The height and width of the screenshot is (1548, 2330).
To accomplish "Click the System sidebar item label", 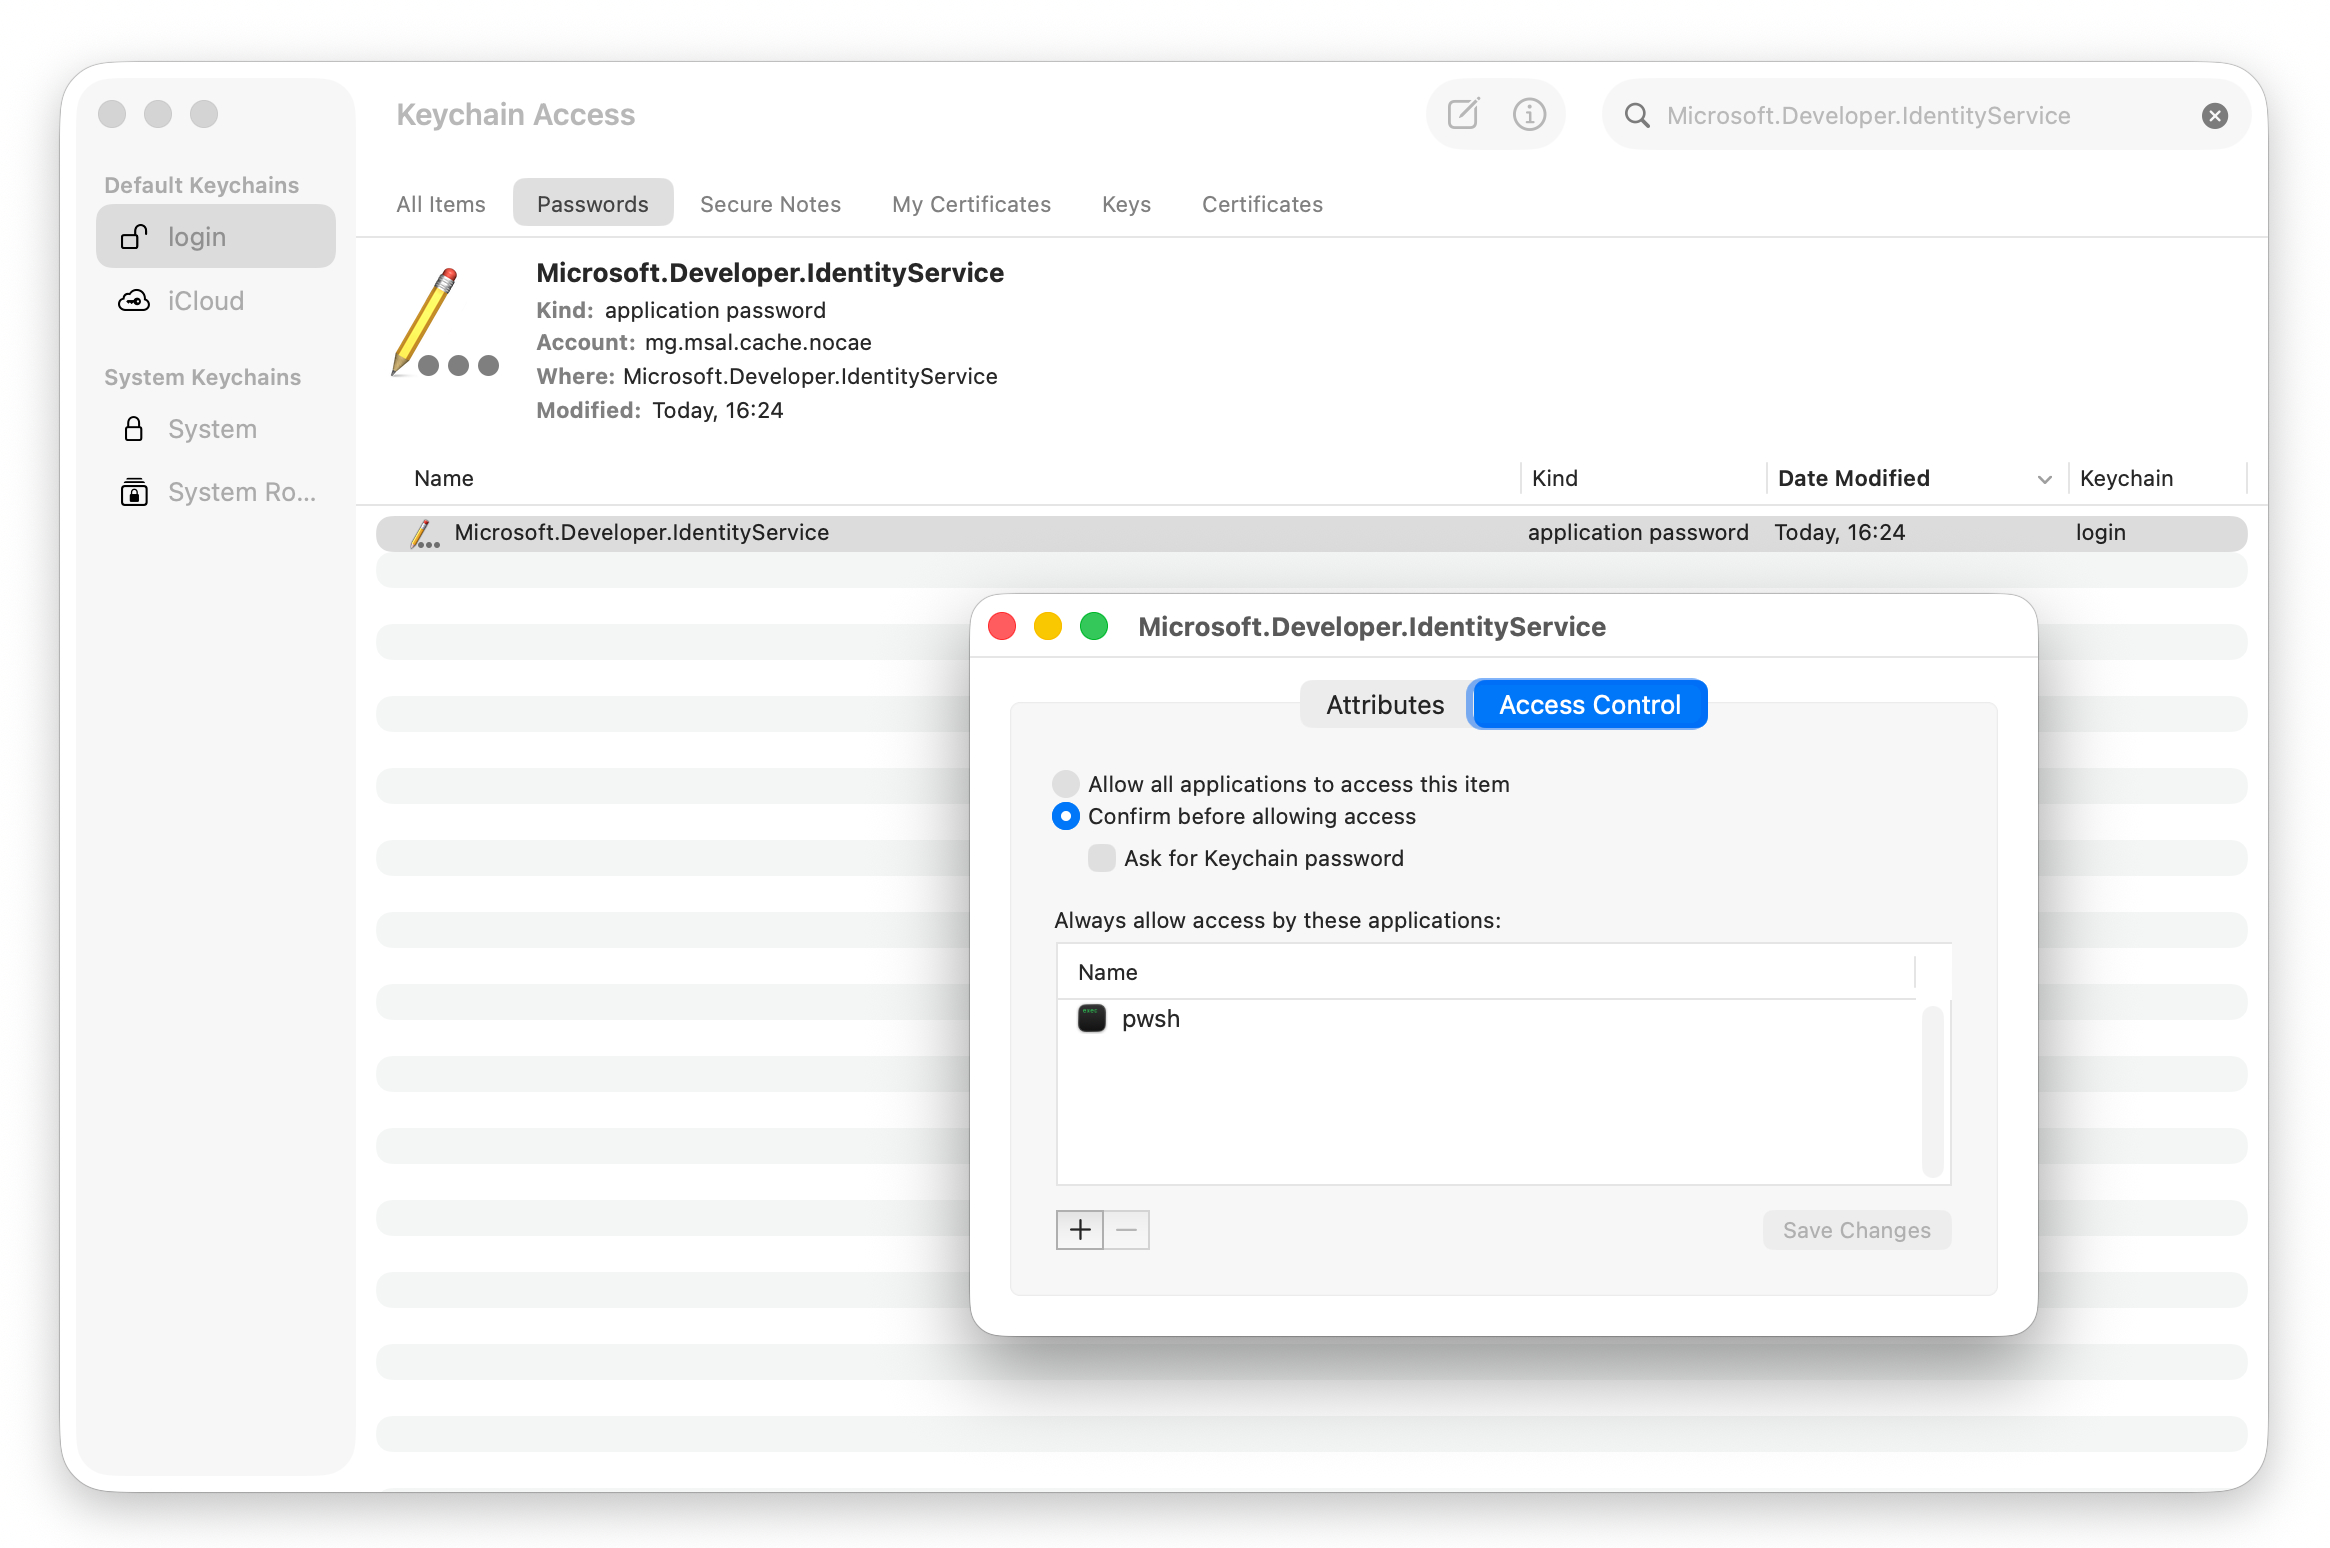I will (212, 429).
